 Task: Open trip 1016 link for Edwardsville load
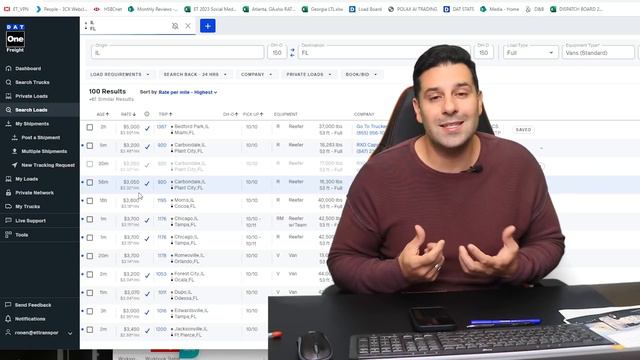162,311
